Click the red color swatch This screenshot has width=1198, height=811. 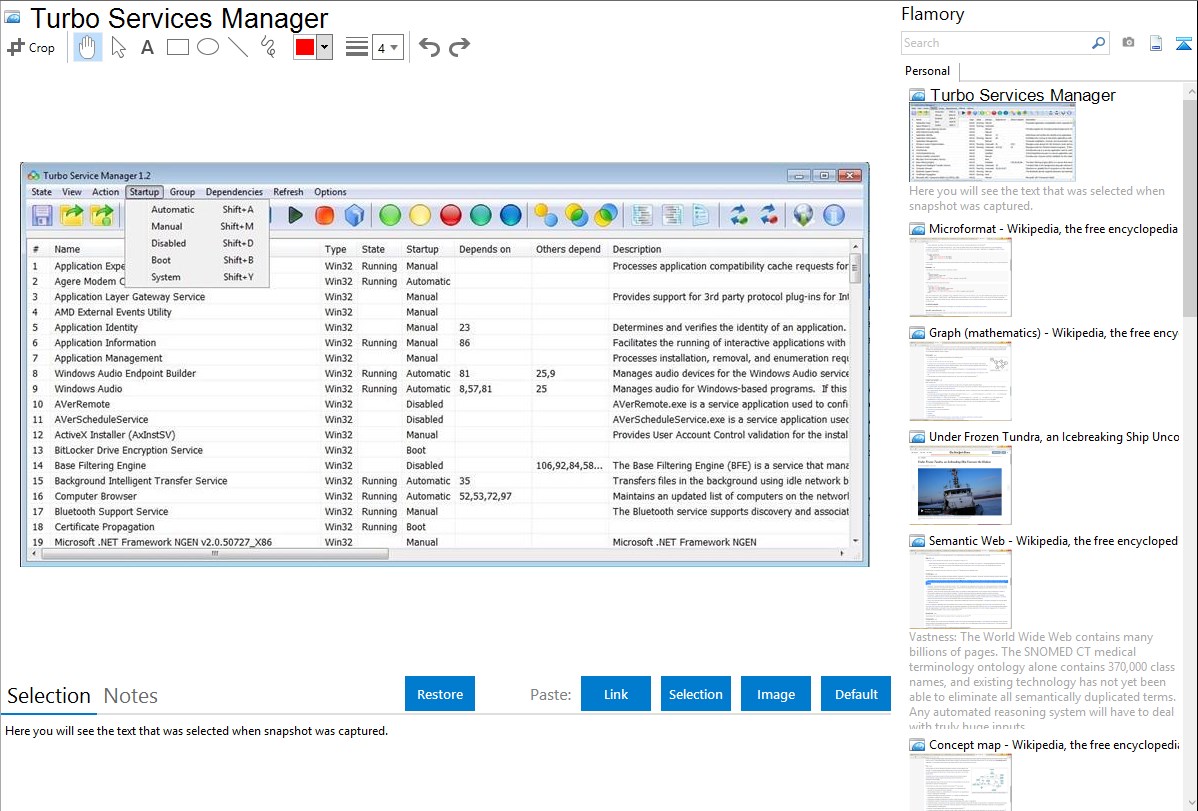305,47
